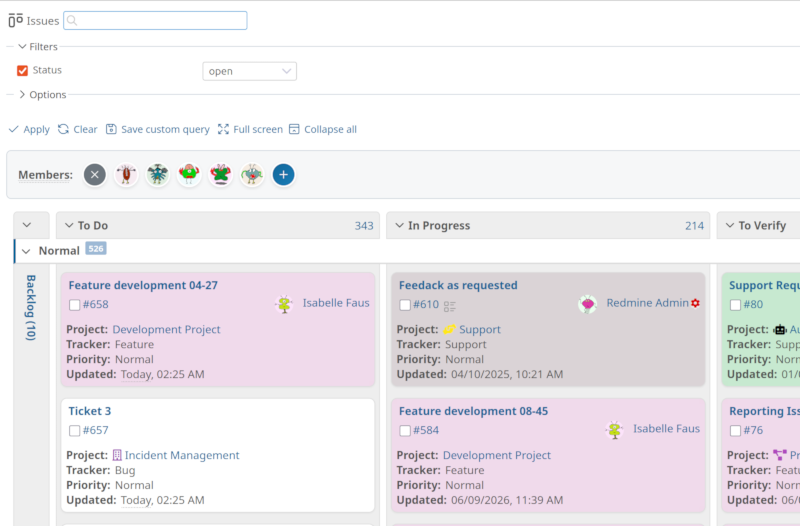Tick checkbox for issue #76
Image resolution: width=800 pixels, height=526 pixels.
(735, 431)
